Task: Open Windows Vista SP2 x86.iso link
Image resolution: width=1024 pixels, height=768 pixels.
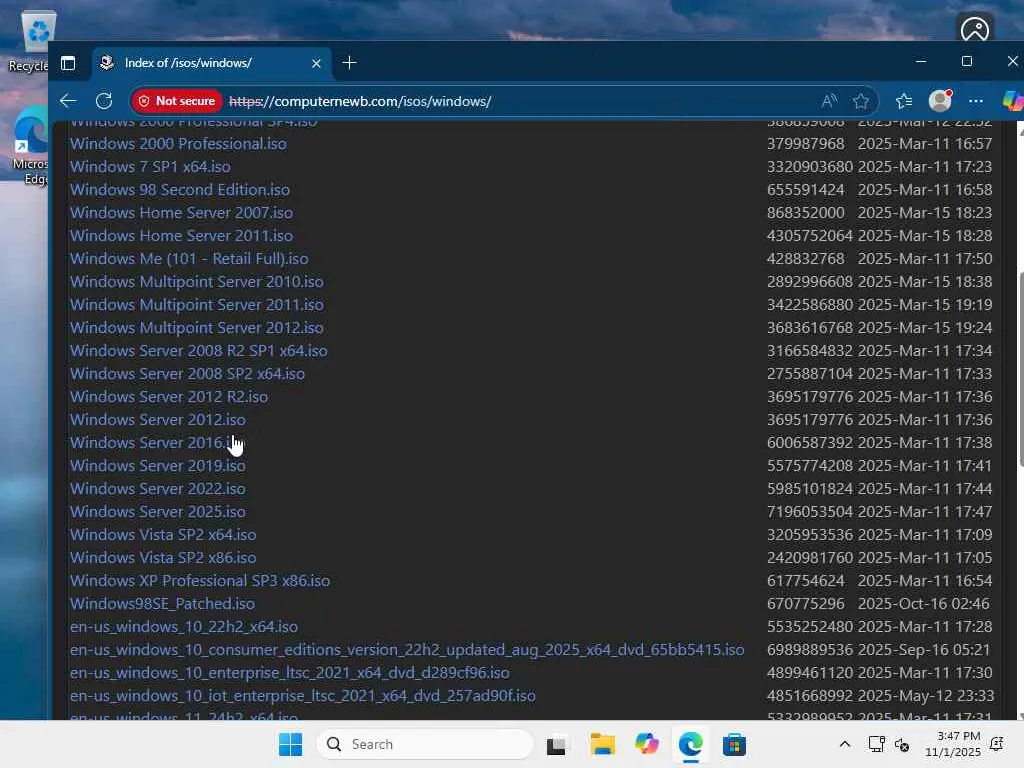Action: [163, 558]
